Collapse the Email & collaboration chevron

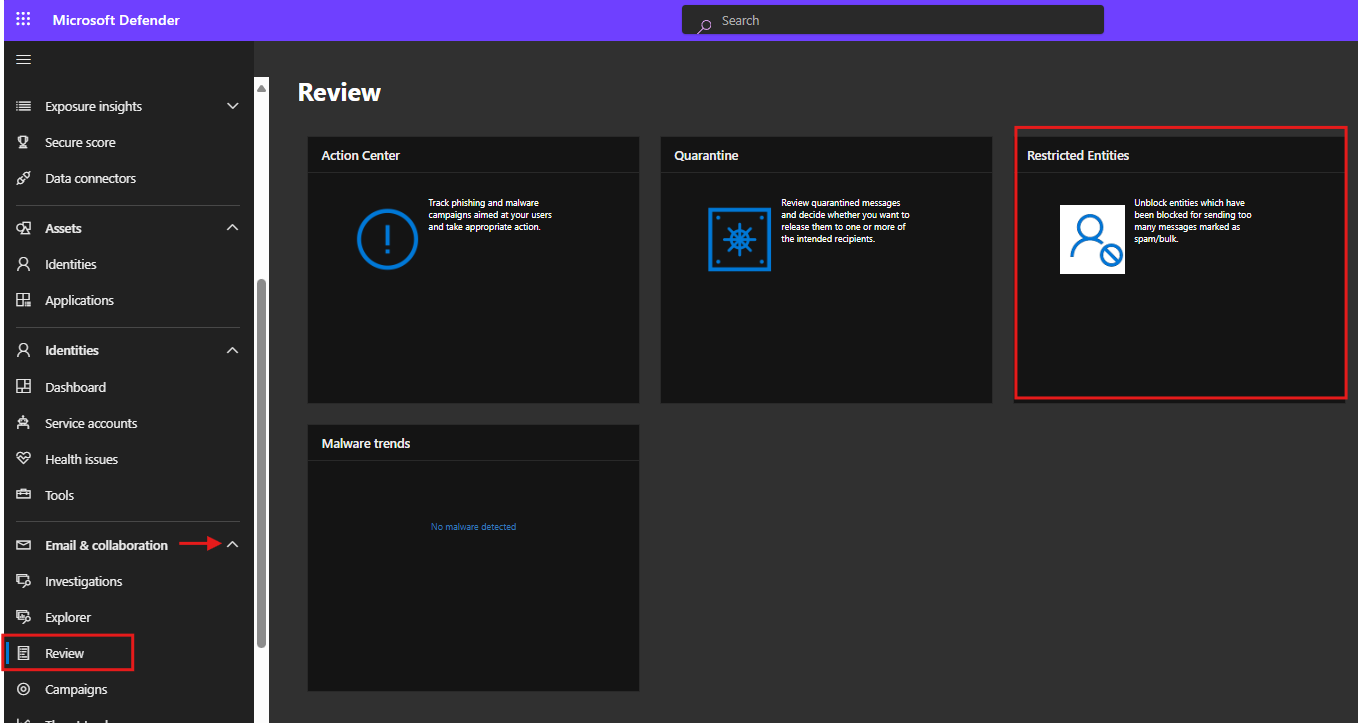pos(233,545)
